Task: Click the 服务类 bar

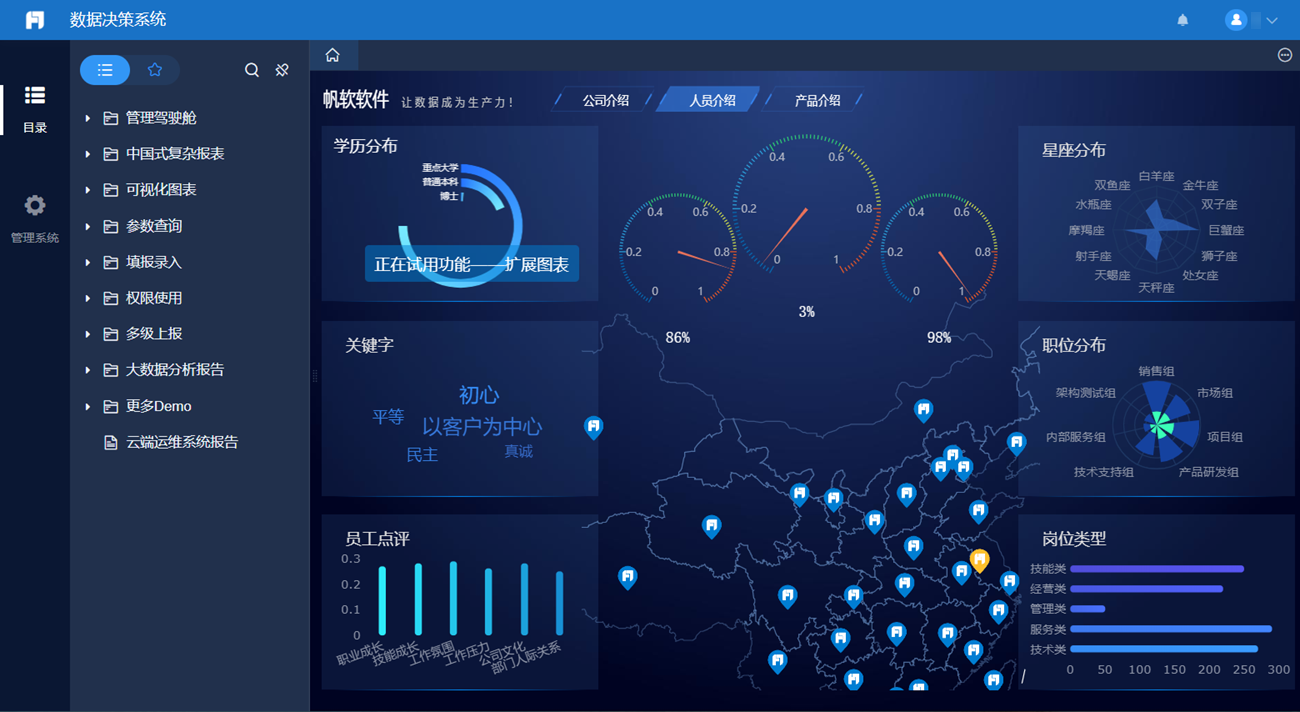Action: tap(1171, 629)
